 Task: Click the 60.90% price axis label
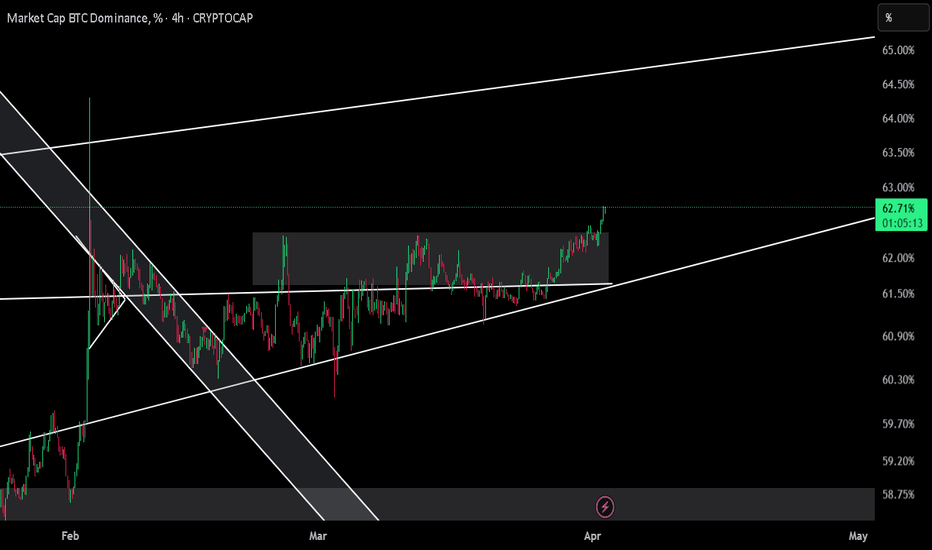pos(898,337)
